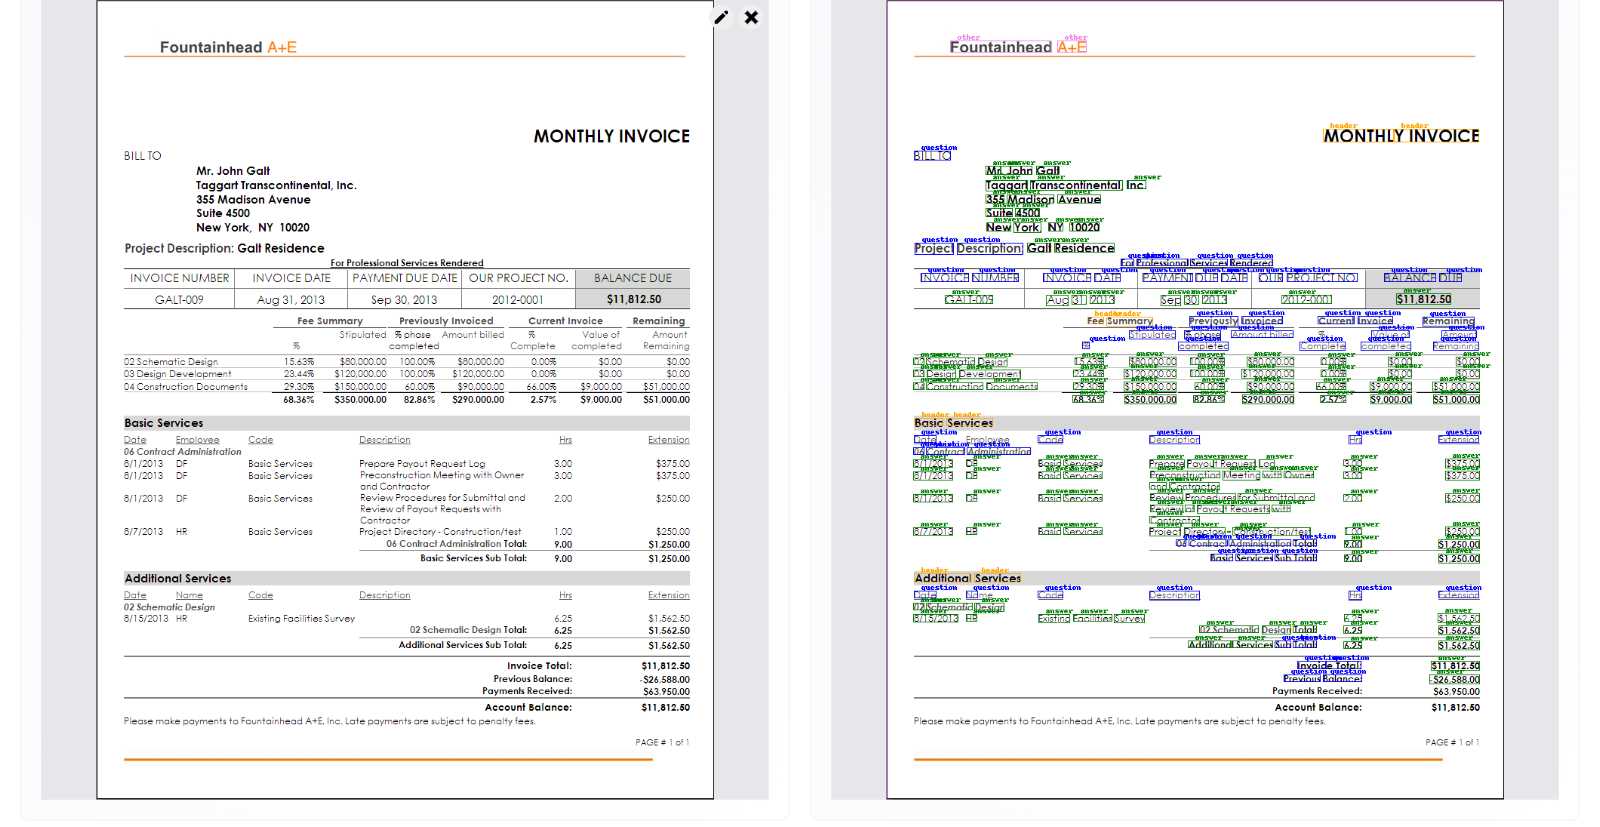Click '$63,950.00' payments amount in left invoice
Viewport: 1600px width, 827px height.
pyautogui.click(x=666, y=691)
